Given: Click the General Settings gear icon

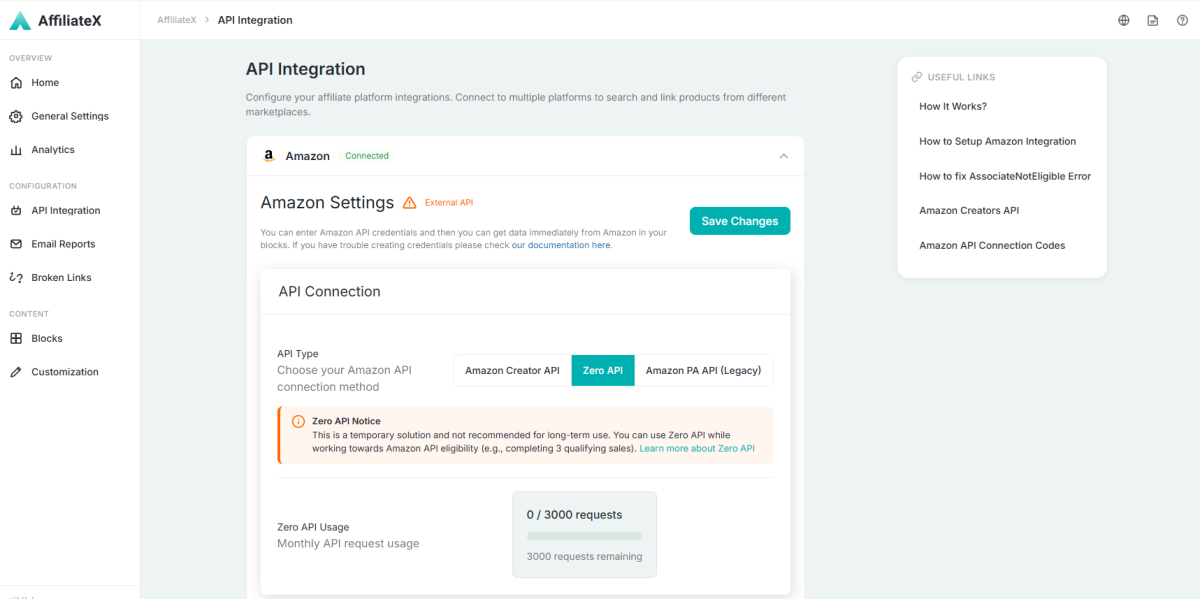Looking at the screenshot, I should click(16, 116).
